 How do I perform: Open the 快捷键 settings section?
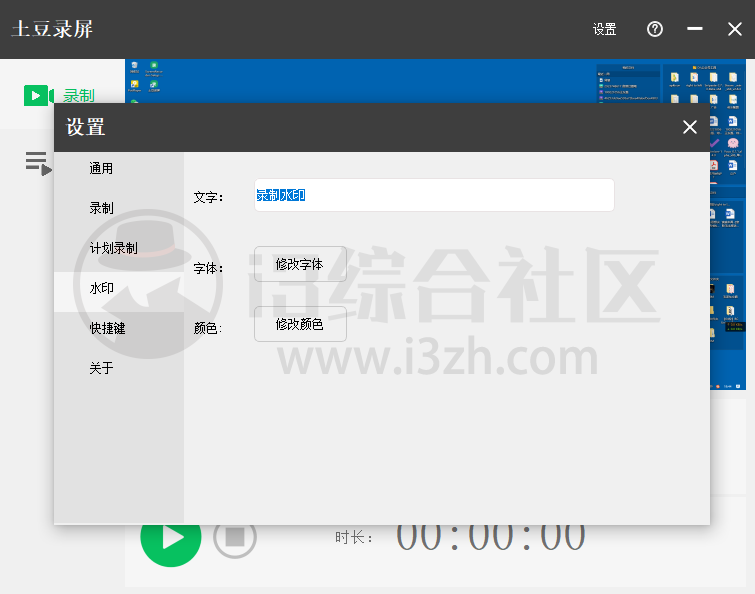point(118,328)
